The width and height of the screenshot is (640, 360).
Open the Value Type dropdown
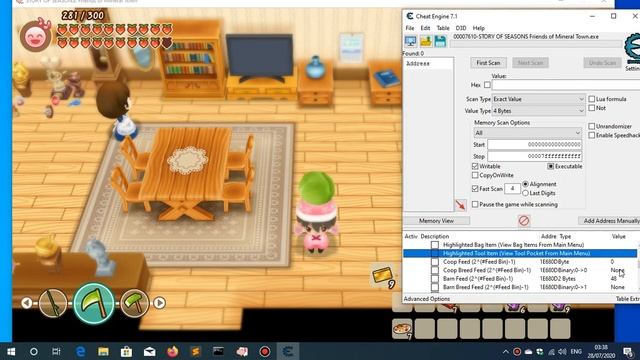coord(538,111)
